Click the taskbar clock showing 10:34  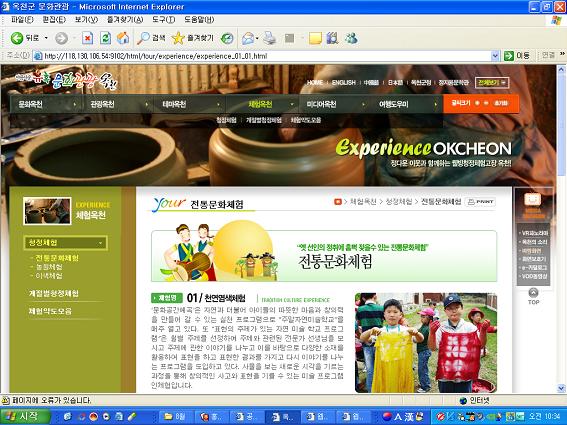[x=545, y=417]
